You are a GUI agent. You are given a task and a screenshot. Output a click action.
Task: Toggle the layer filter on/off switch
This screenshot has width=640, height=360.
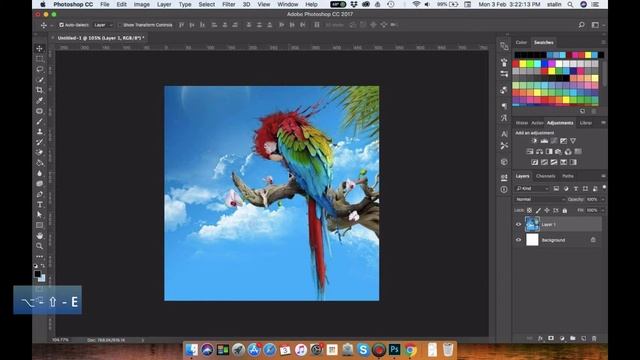(x=604, y=188)
